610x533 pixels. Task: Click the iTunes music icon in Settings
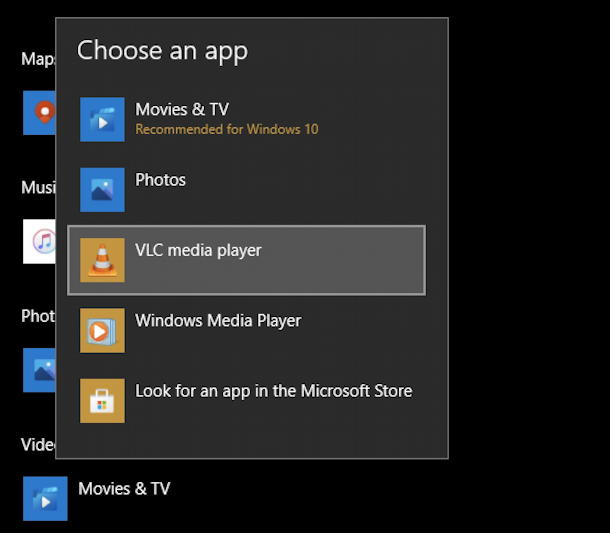pos(39,241)
